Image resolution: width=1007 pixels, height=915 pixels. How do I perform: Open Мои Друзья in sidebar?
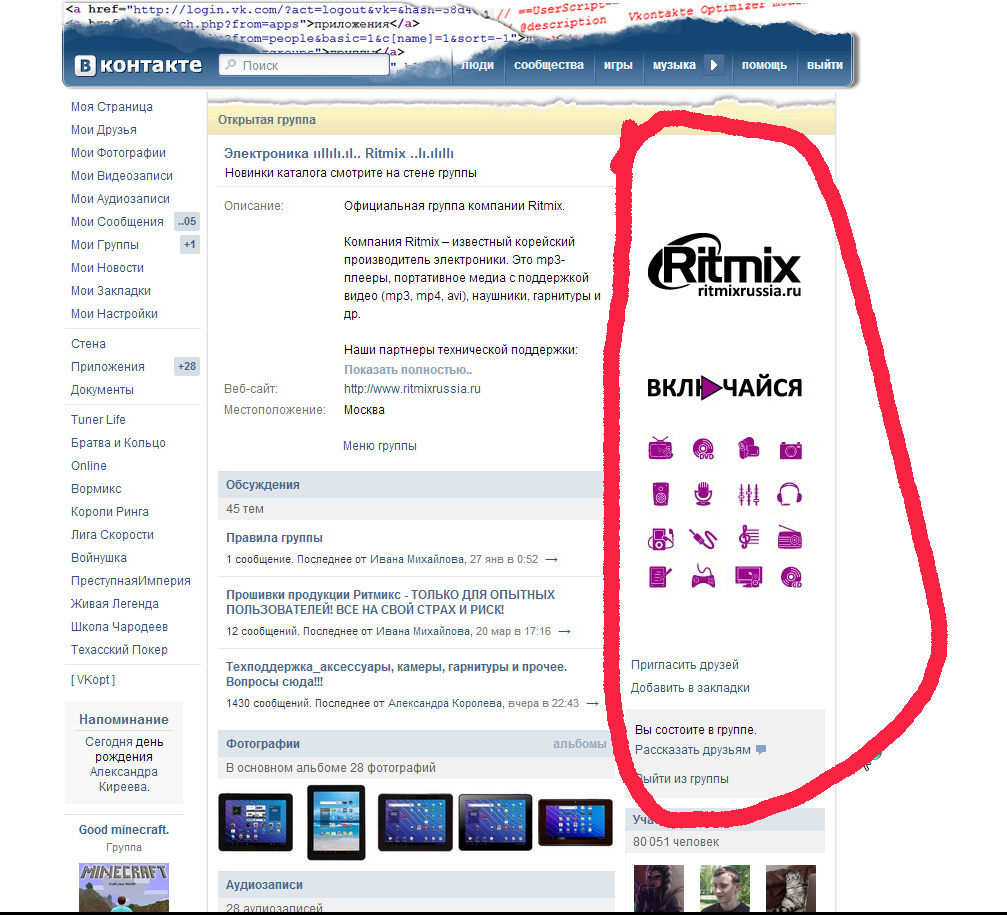(103, 130)
